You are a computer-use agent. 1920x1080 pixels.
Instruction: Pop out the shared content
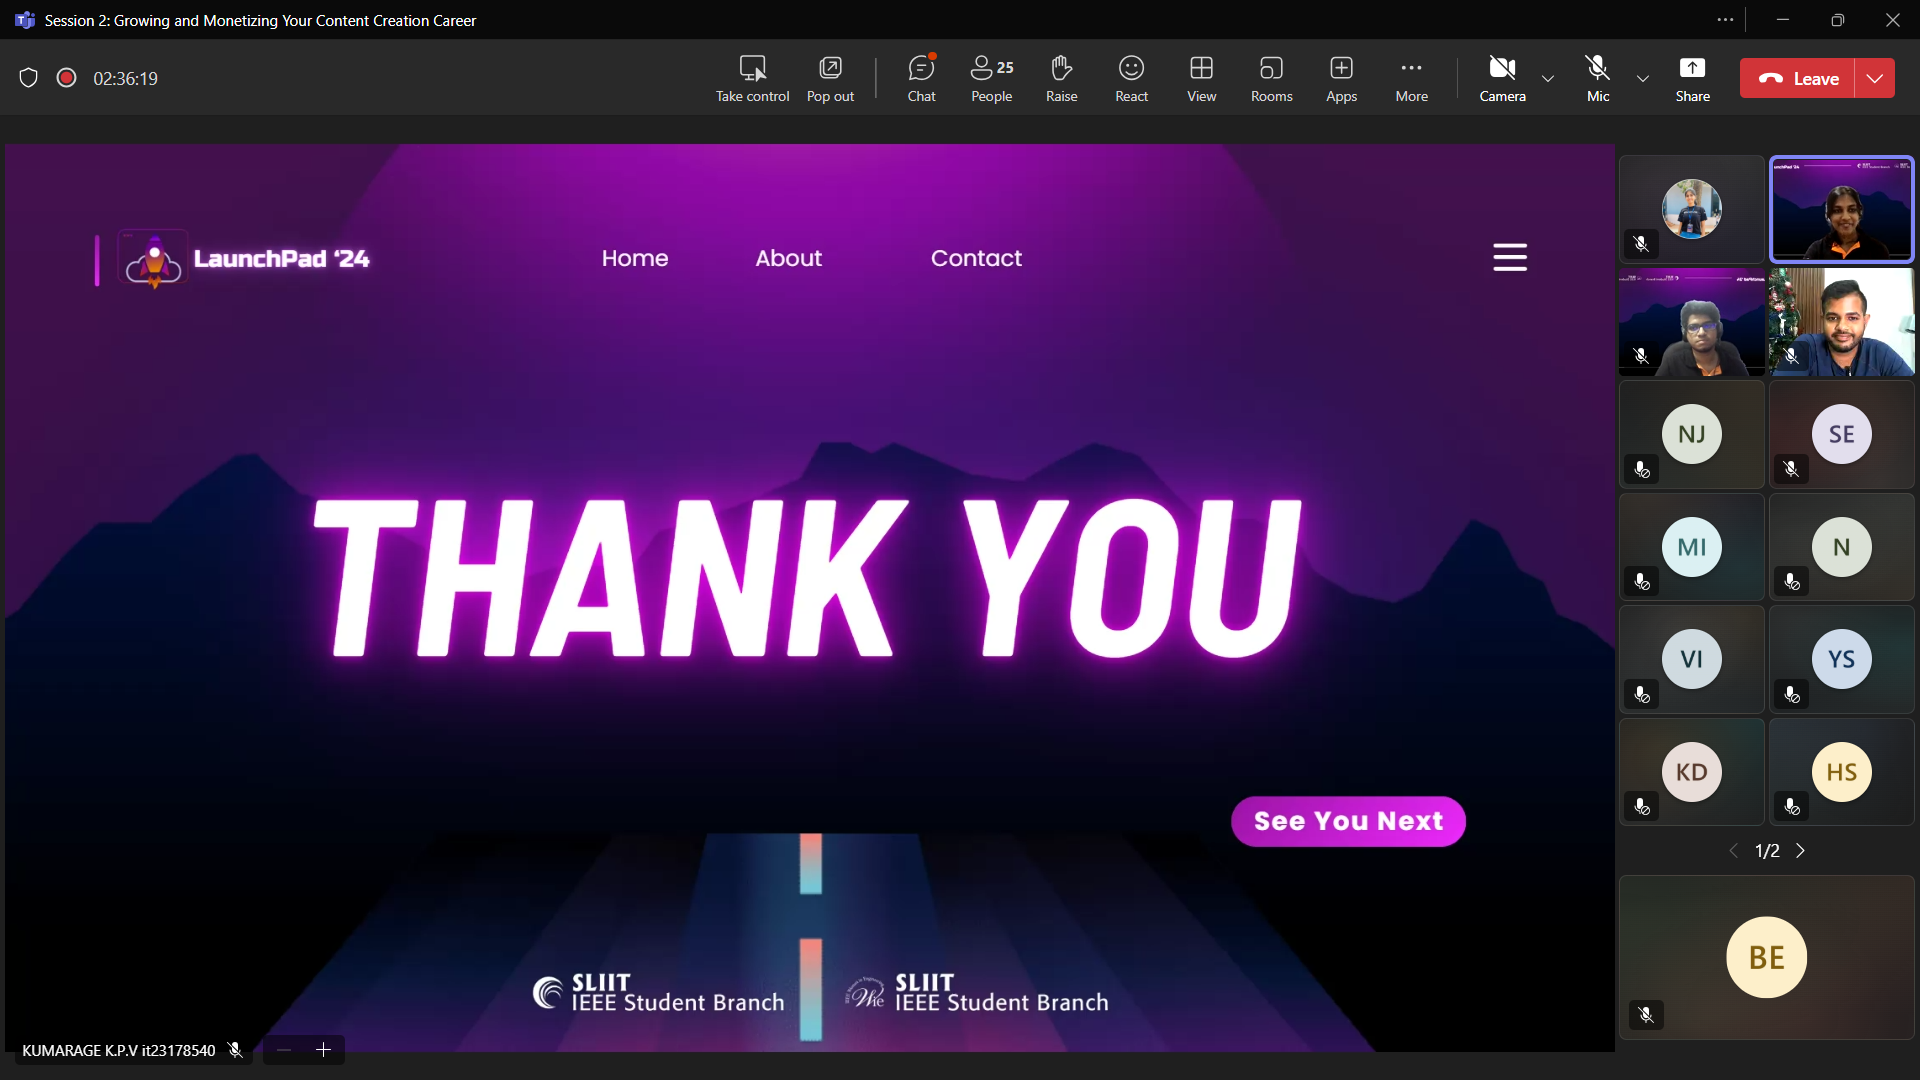click(830, 78)
